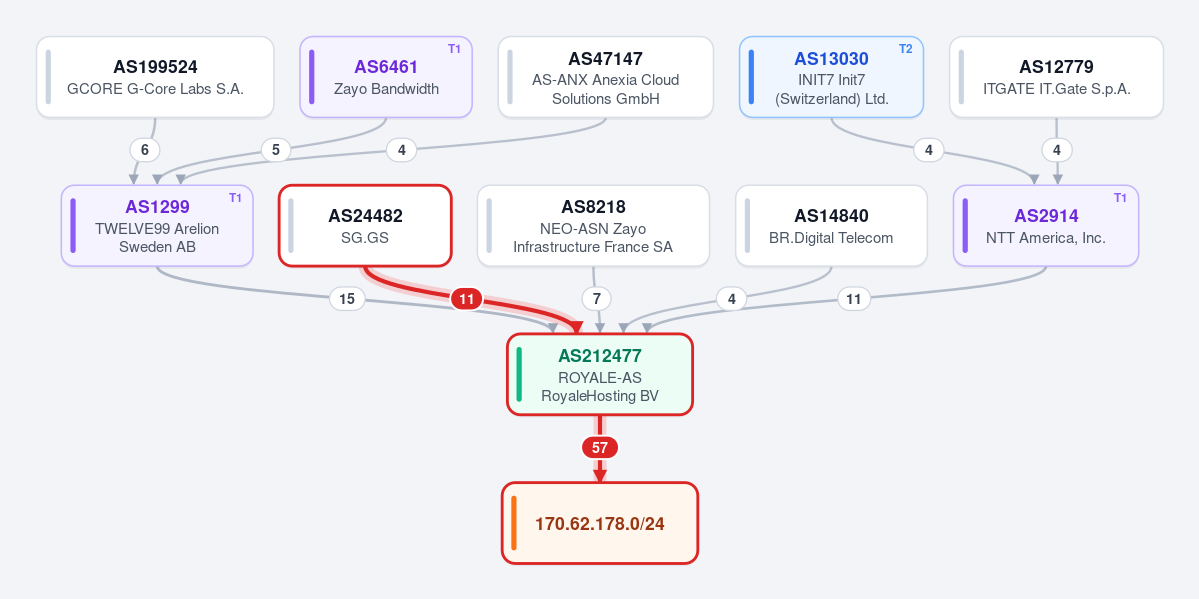Click the edge label 7
Viewport: 1199px width, 599px height.
(x=596, y=299)
